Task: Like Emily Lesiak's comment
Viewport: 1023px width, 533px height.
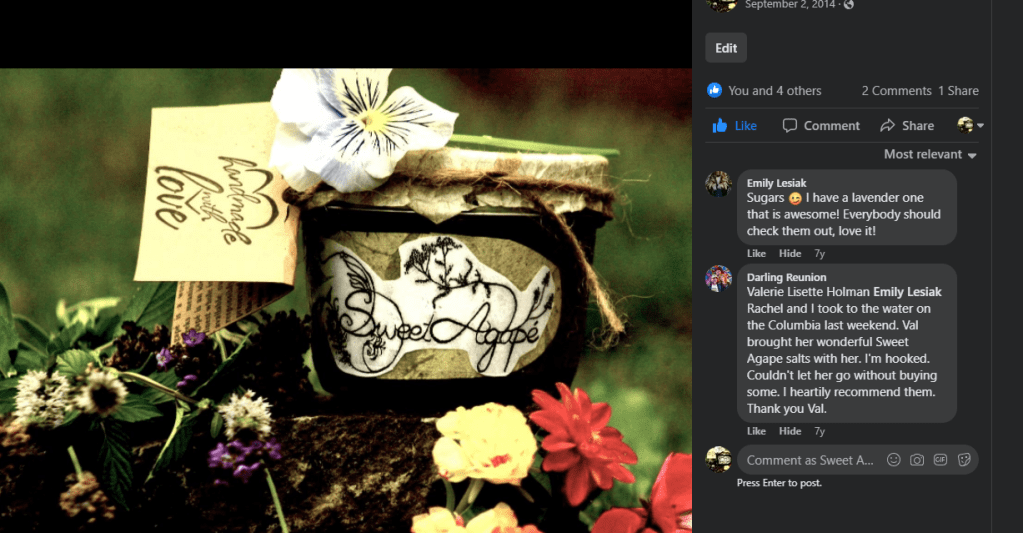Action: click(756, 254)
